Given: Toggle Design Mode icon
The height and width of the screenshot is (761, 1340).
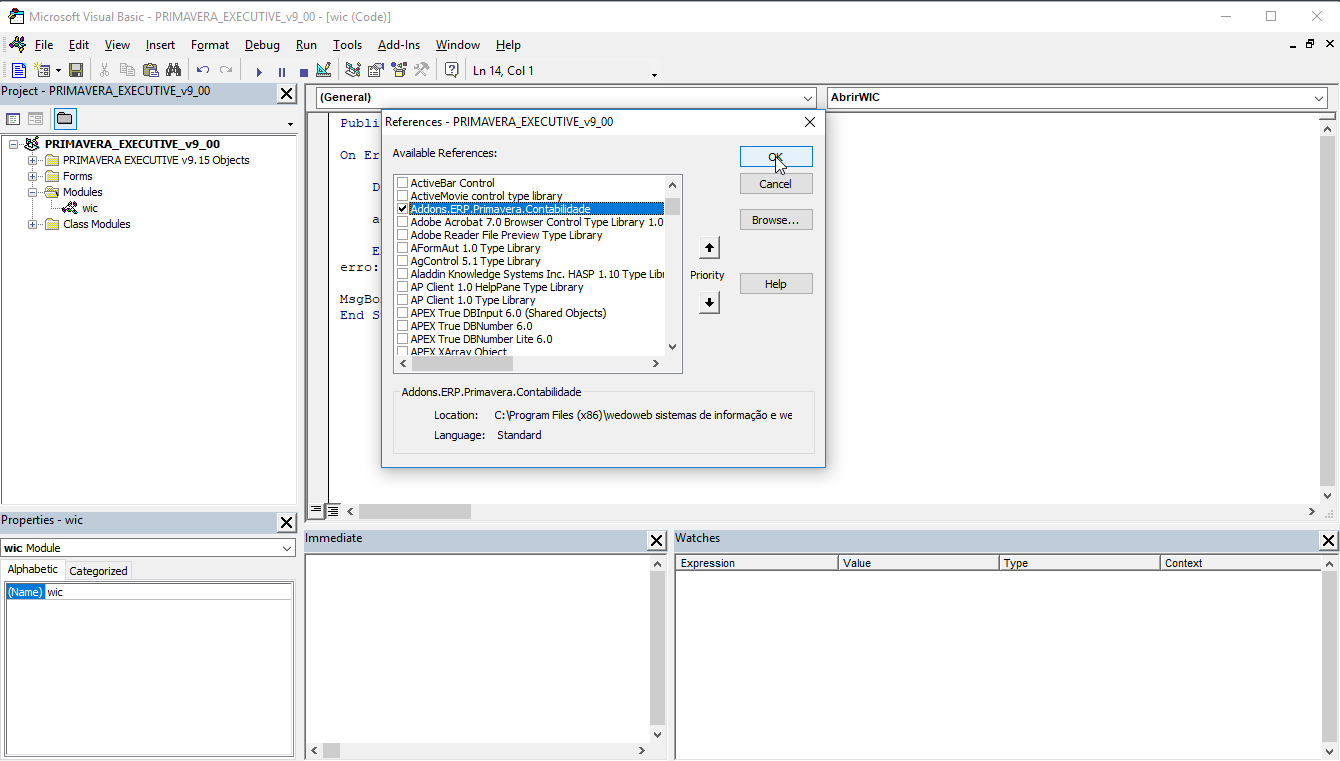Looking at the screenshot, I should coord(323,70).
